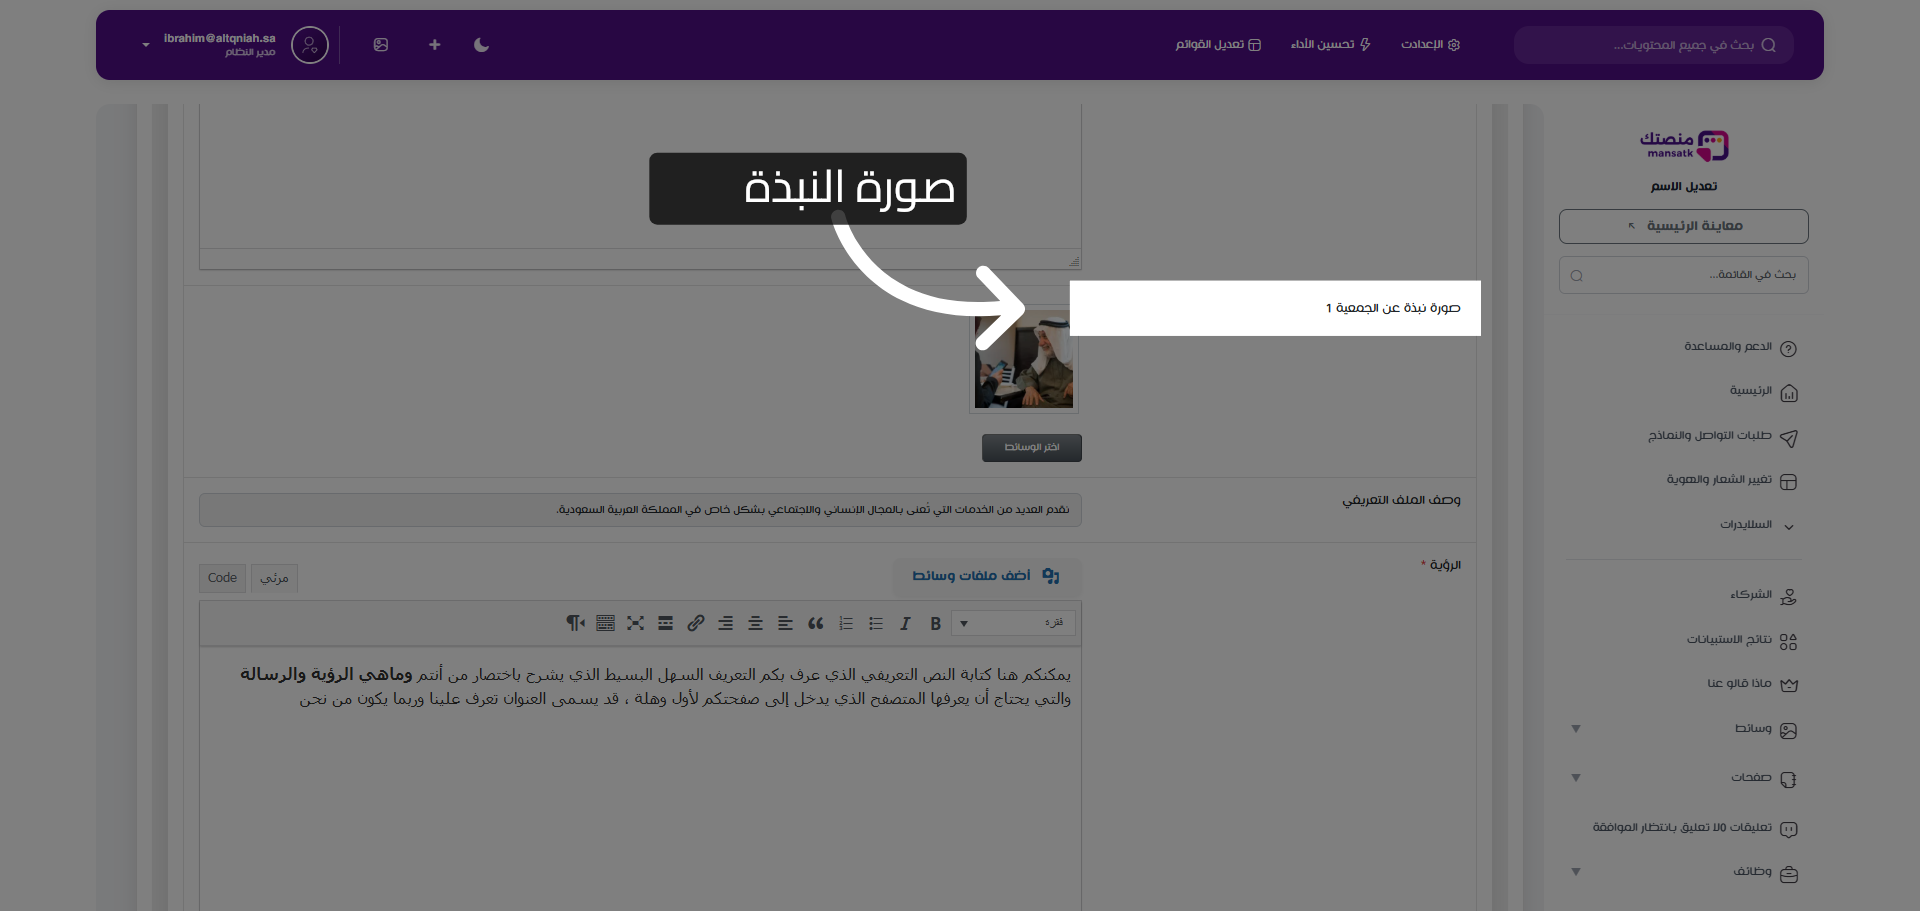Insert a blockquote in the editor
Image resolution: width=1920 pixels, height=911 pixels.
pyautogui.click(x=815, y=623)
